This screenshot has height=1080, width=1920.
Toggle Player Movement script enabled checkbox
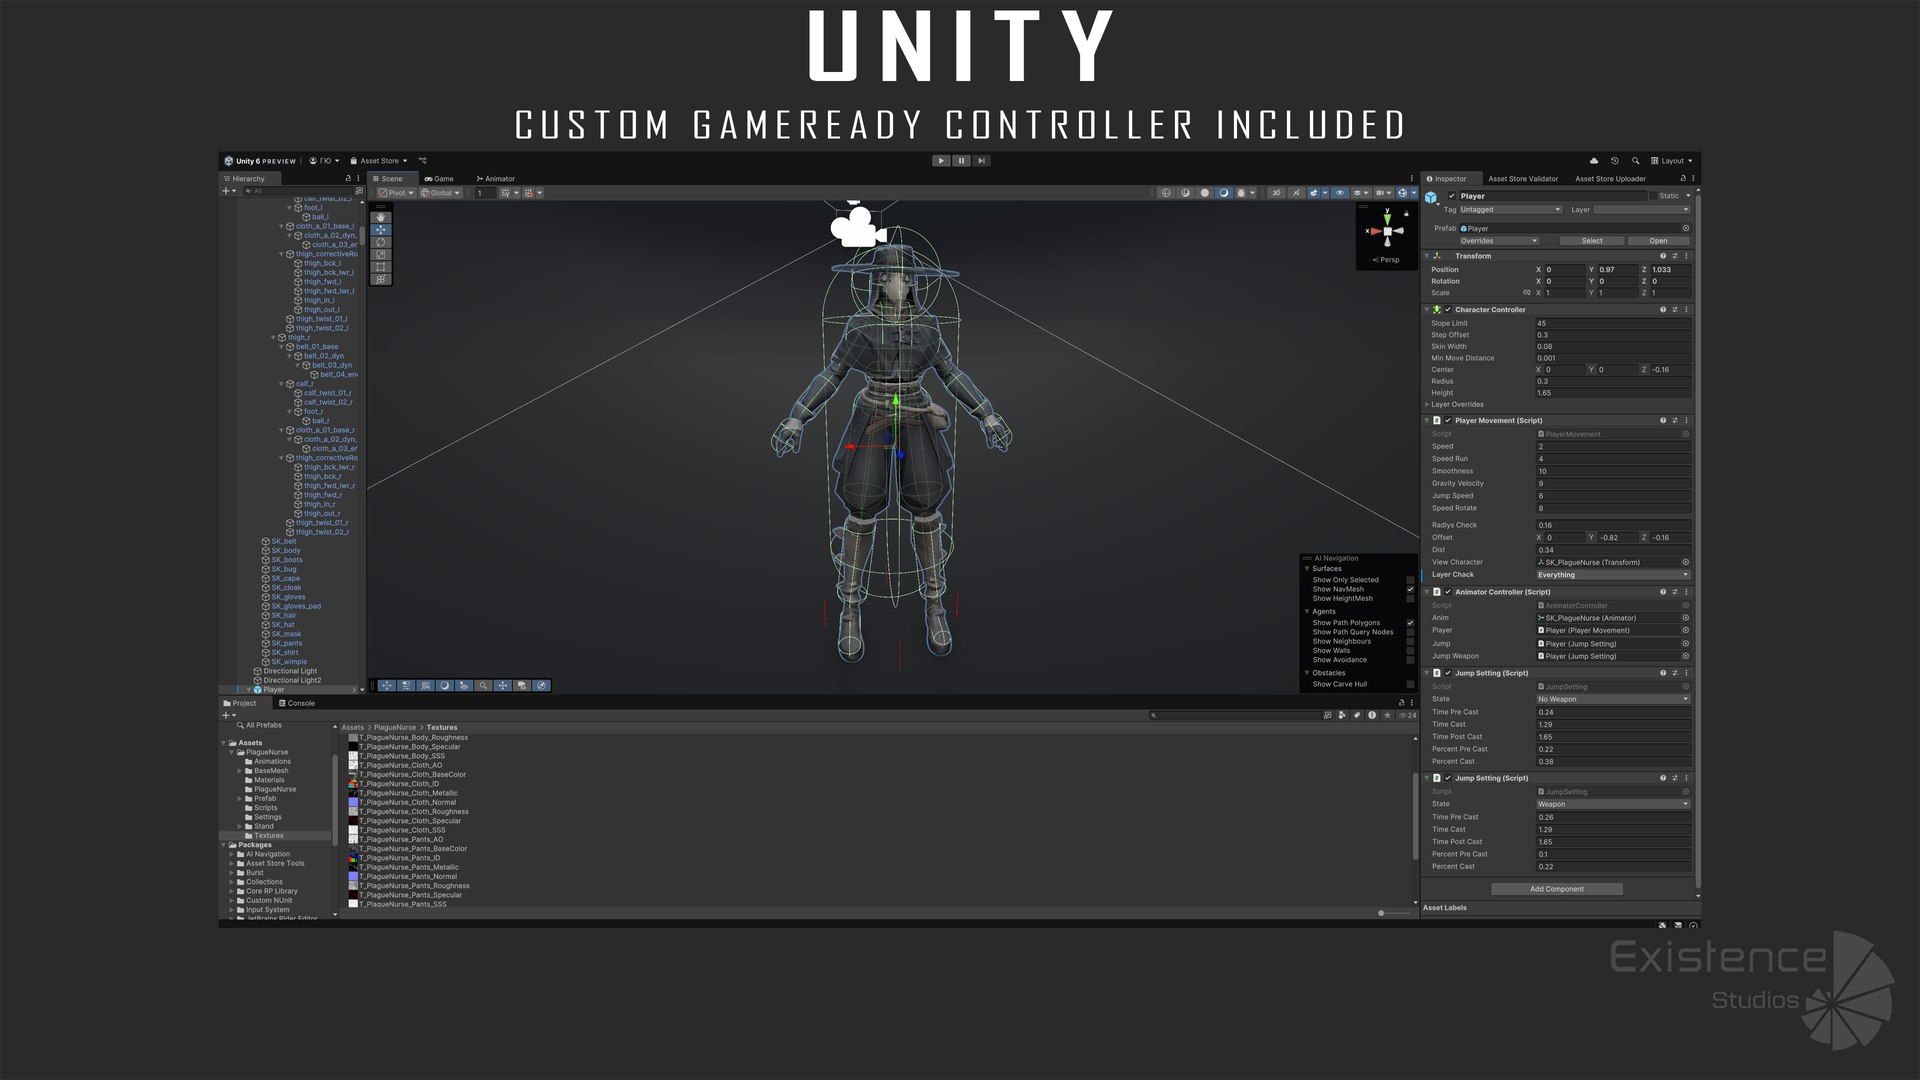1448,421
